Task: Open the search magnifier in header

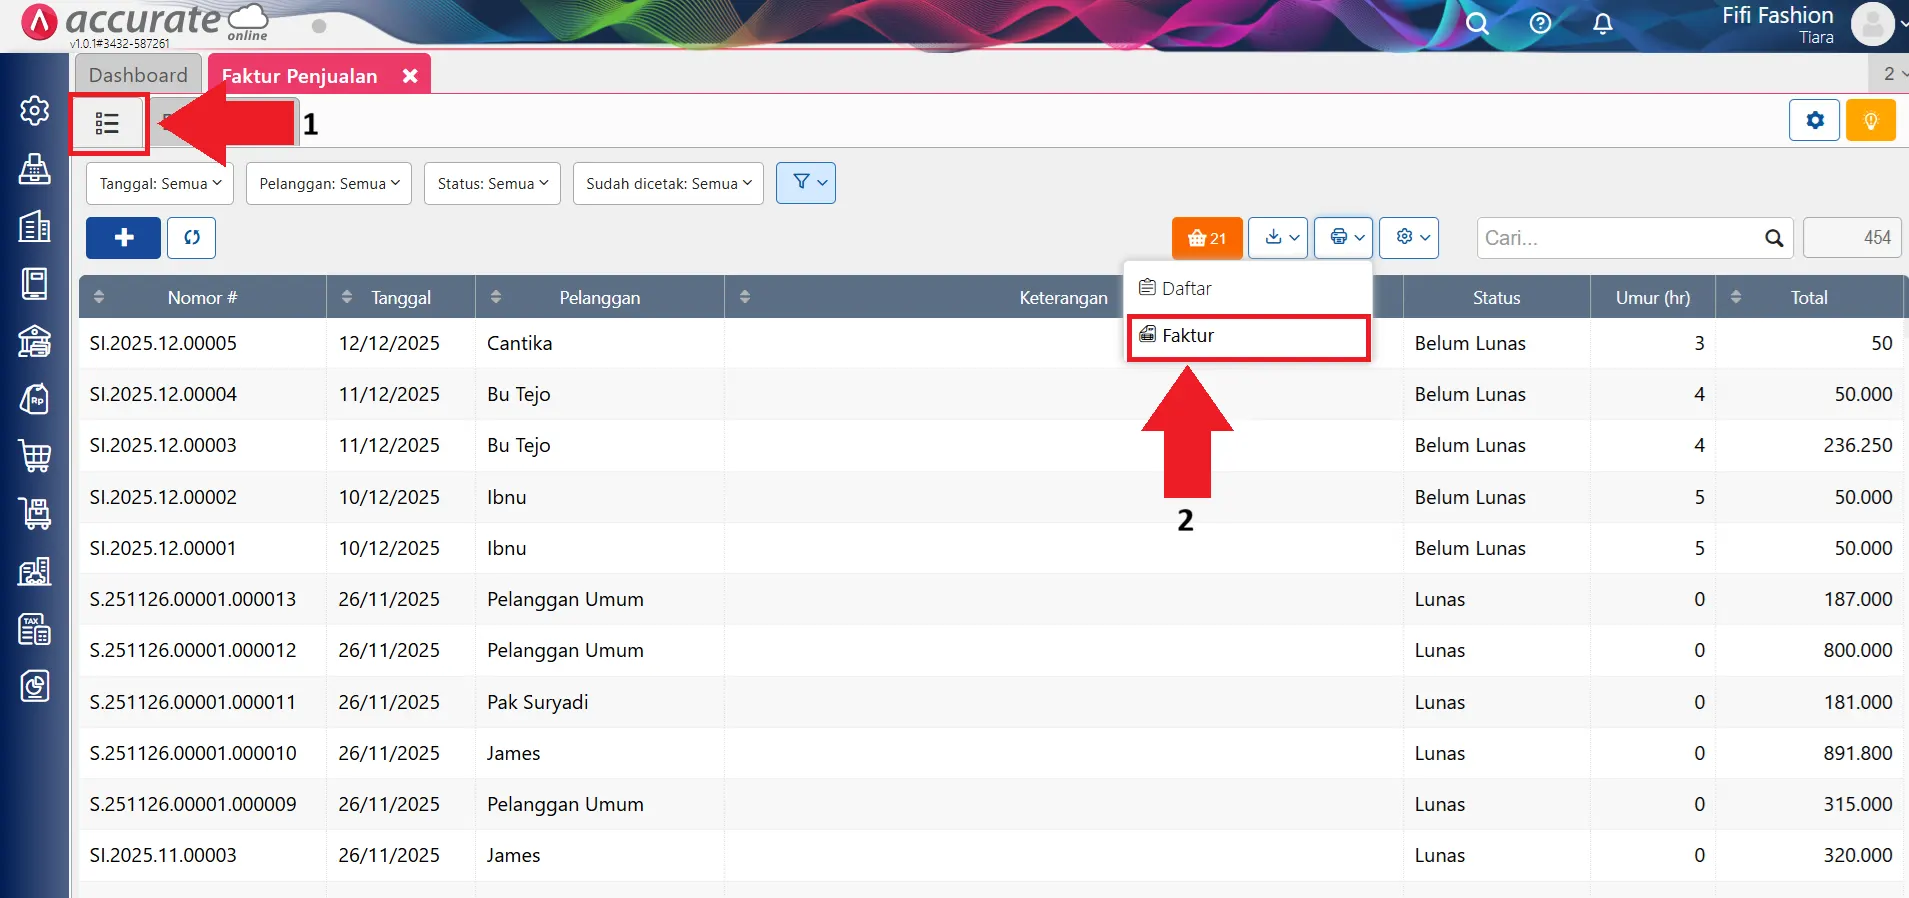Action: [x=1477, y=24]
